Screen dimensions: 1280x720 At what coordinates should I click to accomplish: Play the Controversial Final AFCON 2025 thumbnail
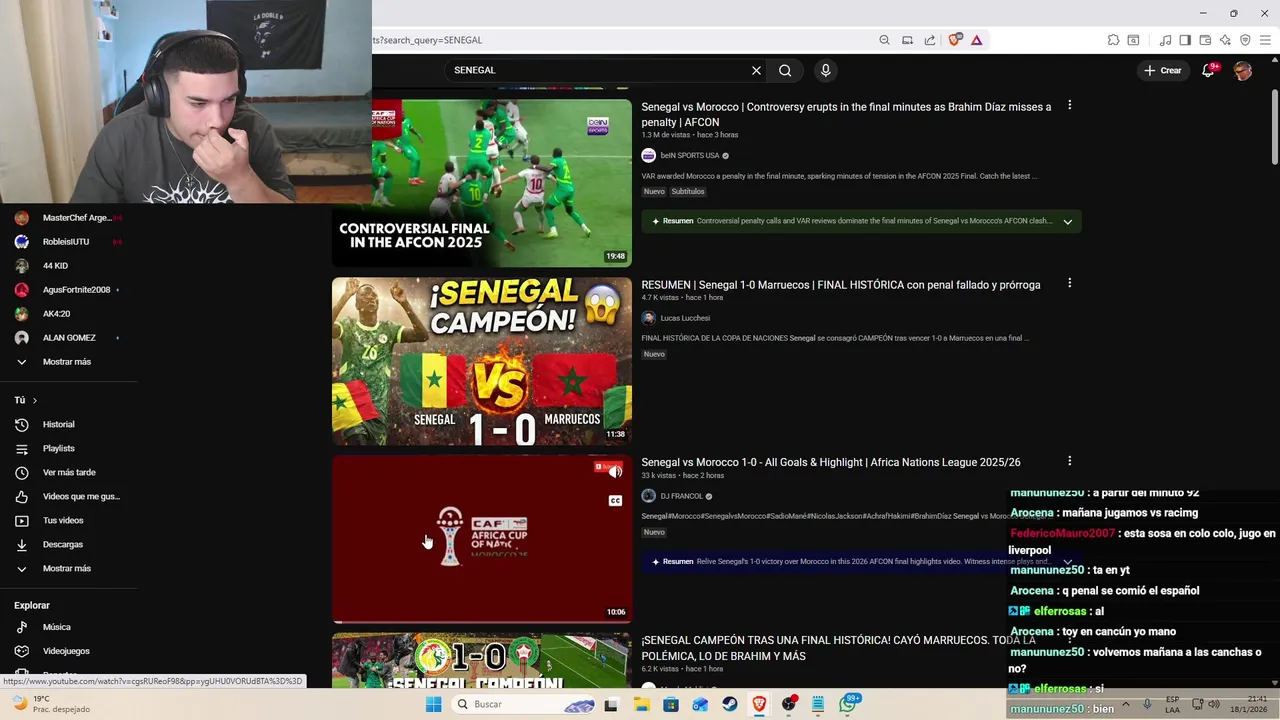(482, 183)
